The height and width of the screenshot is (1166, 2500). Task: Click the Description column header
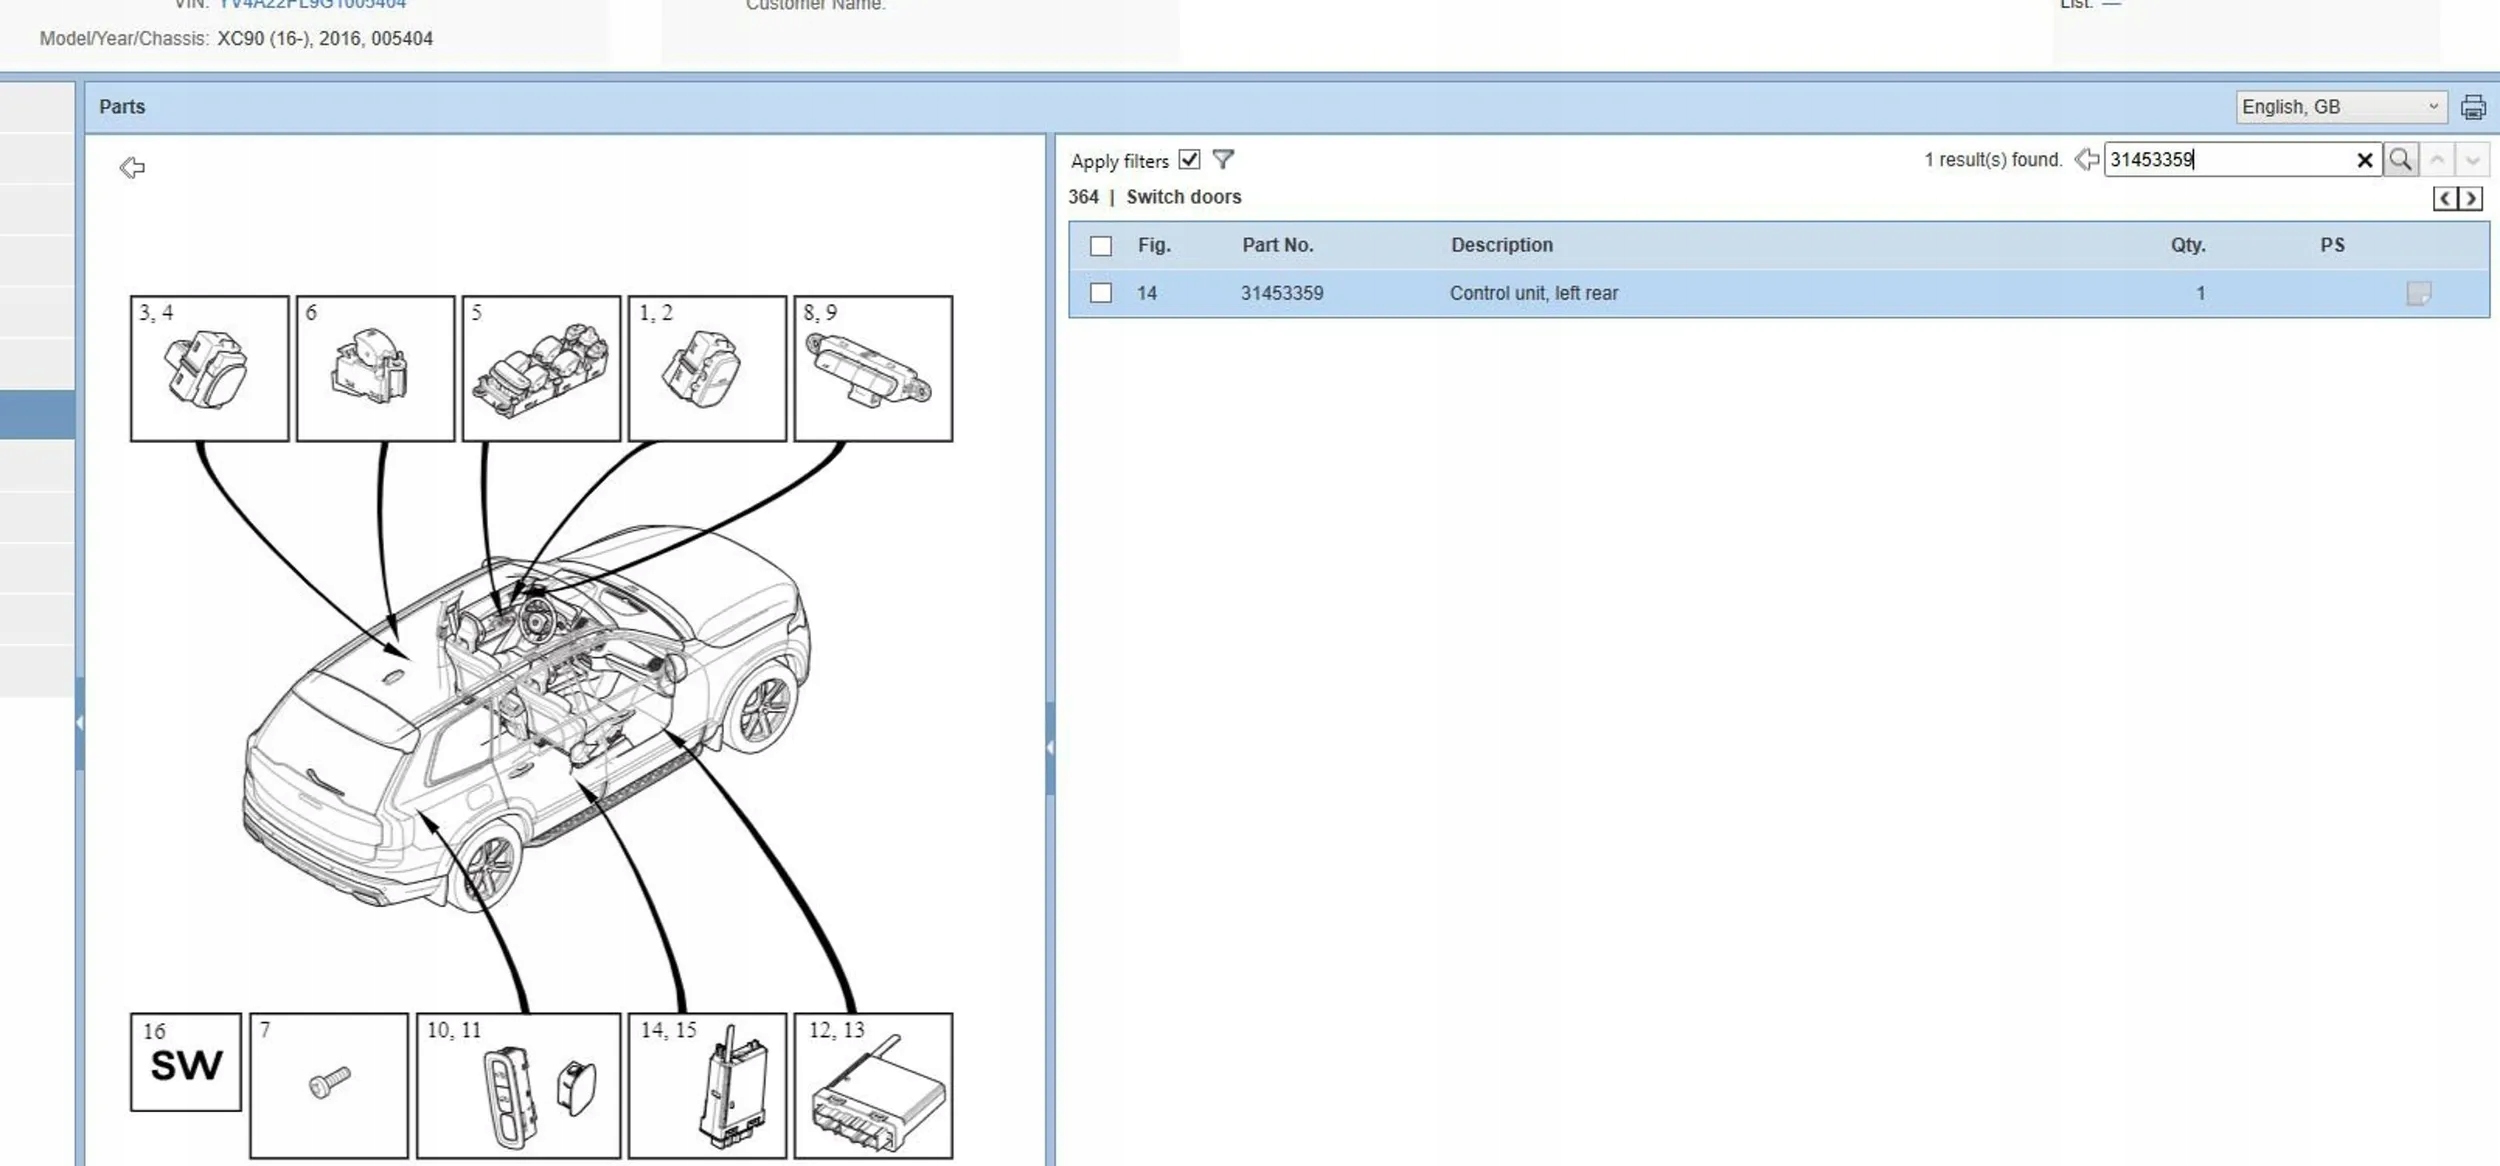coord(1501,246)
